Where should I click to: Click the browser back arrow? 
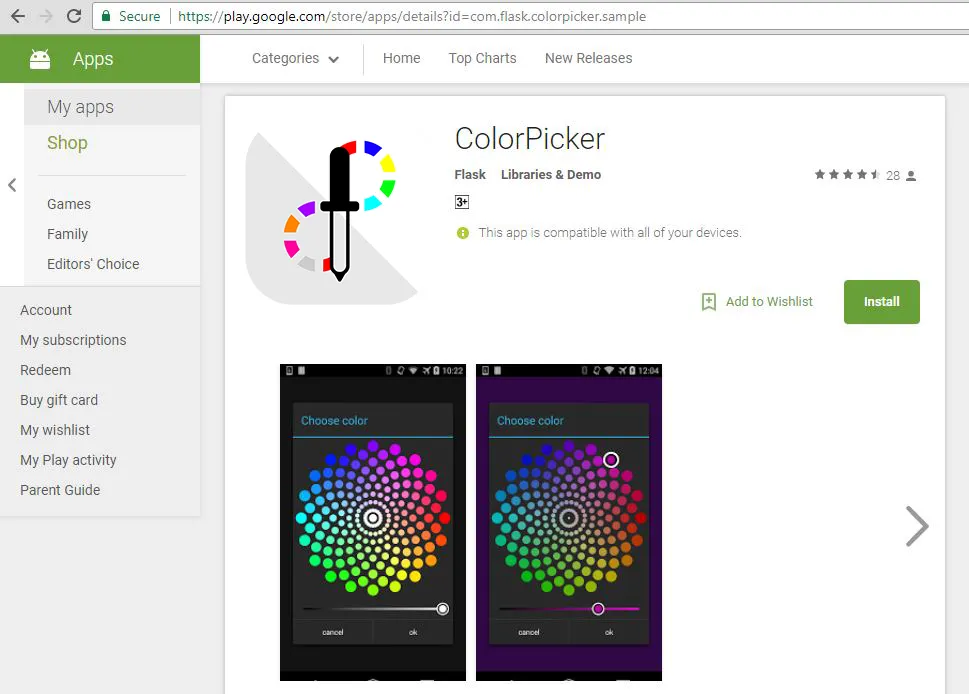tap(18, 16)
